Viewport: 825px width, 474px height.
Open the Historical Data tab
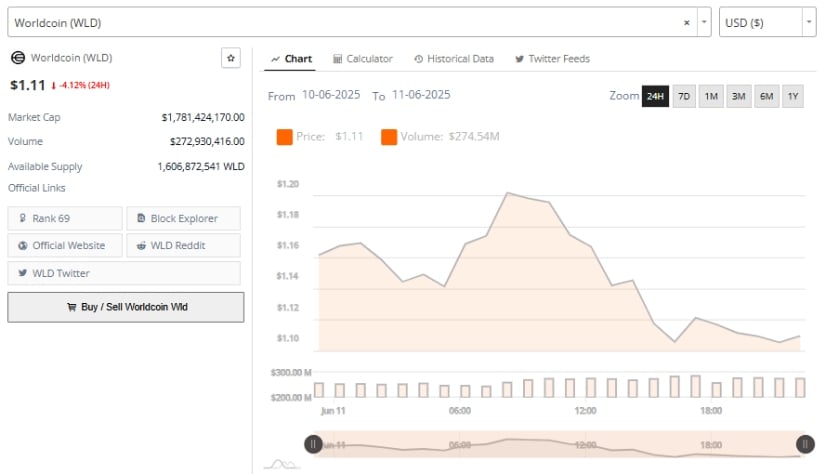454,59
